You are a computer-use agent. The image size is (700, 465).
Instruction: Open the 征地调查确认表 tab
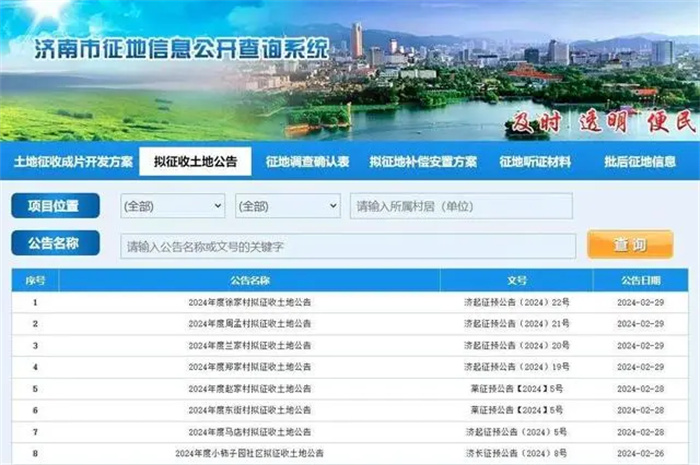coord(308,162)
